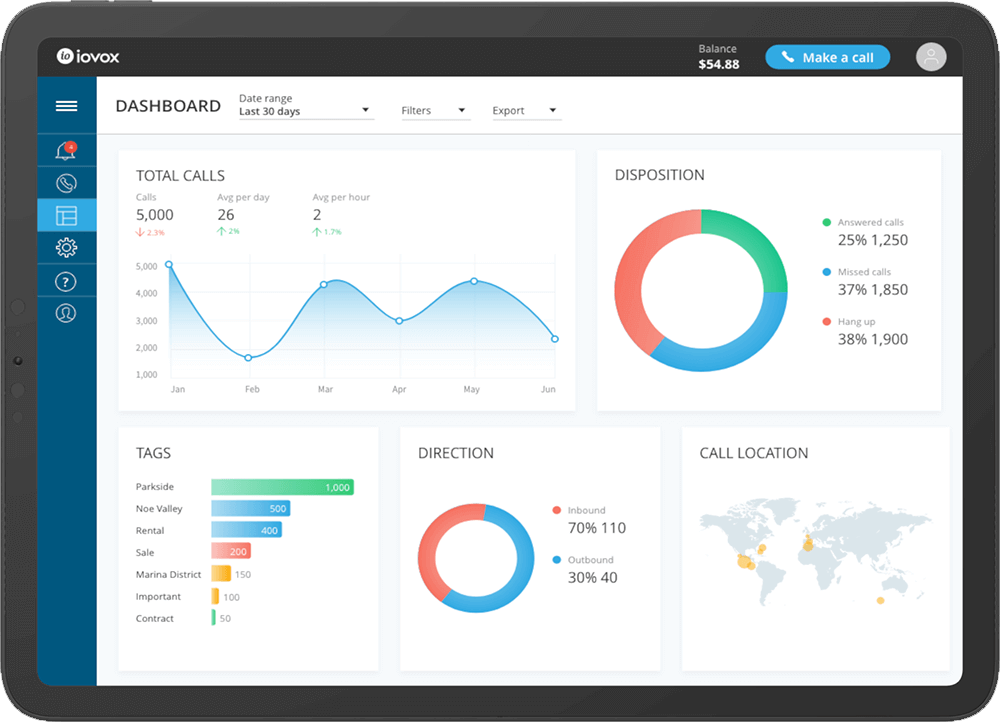Image resolution: width=1000 pixels, height=722 pixels.
Task: Select the dashboard layout icon in sidebar
Action: [x=66, y=215]
